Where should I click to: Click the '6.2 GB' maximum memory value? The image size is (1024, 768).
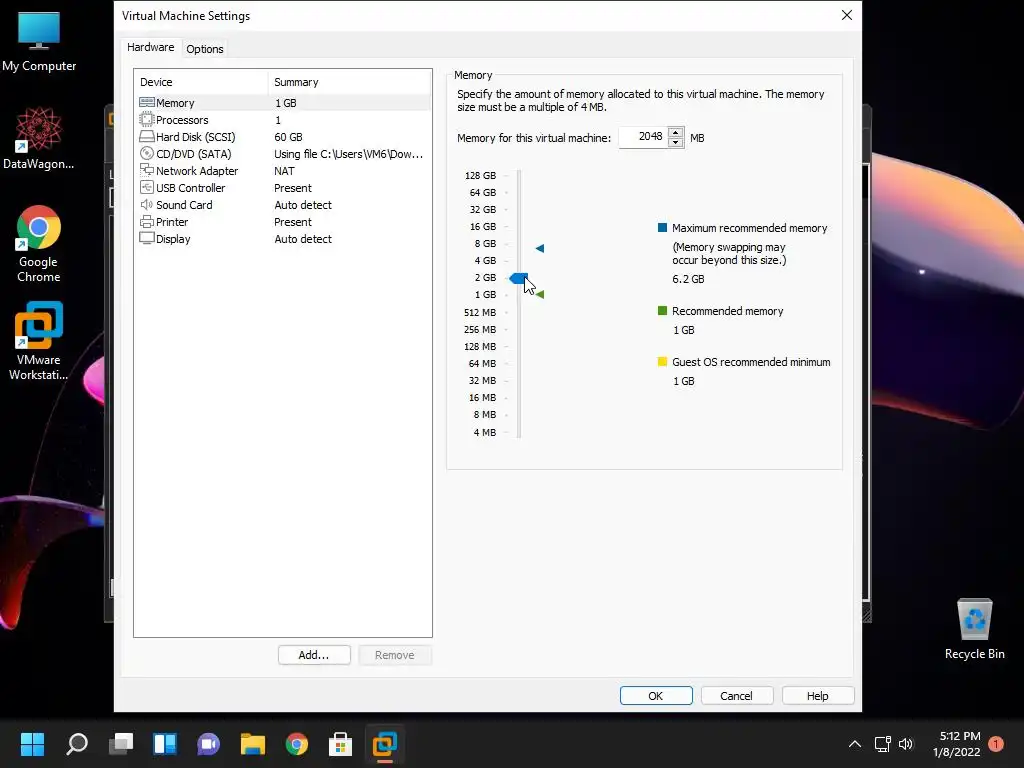(688, 279)
